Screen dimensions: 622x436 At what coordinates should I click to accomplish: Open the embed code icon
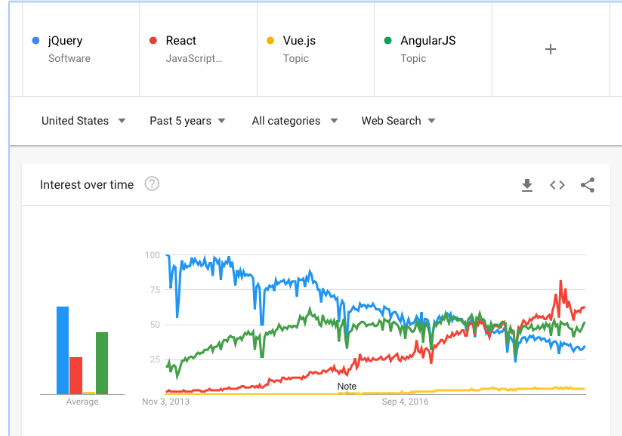coord(558,185)
